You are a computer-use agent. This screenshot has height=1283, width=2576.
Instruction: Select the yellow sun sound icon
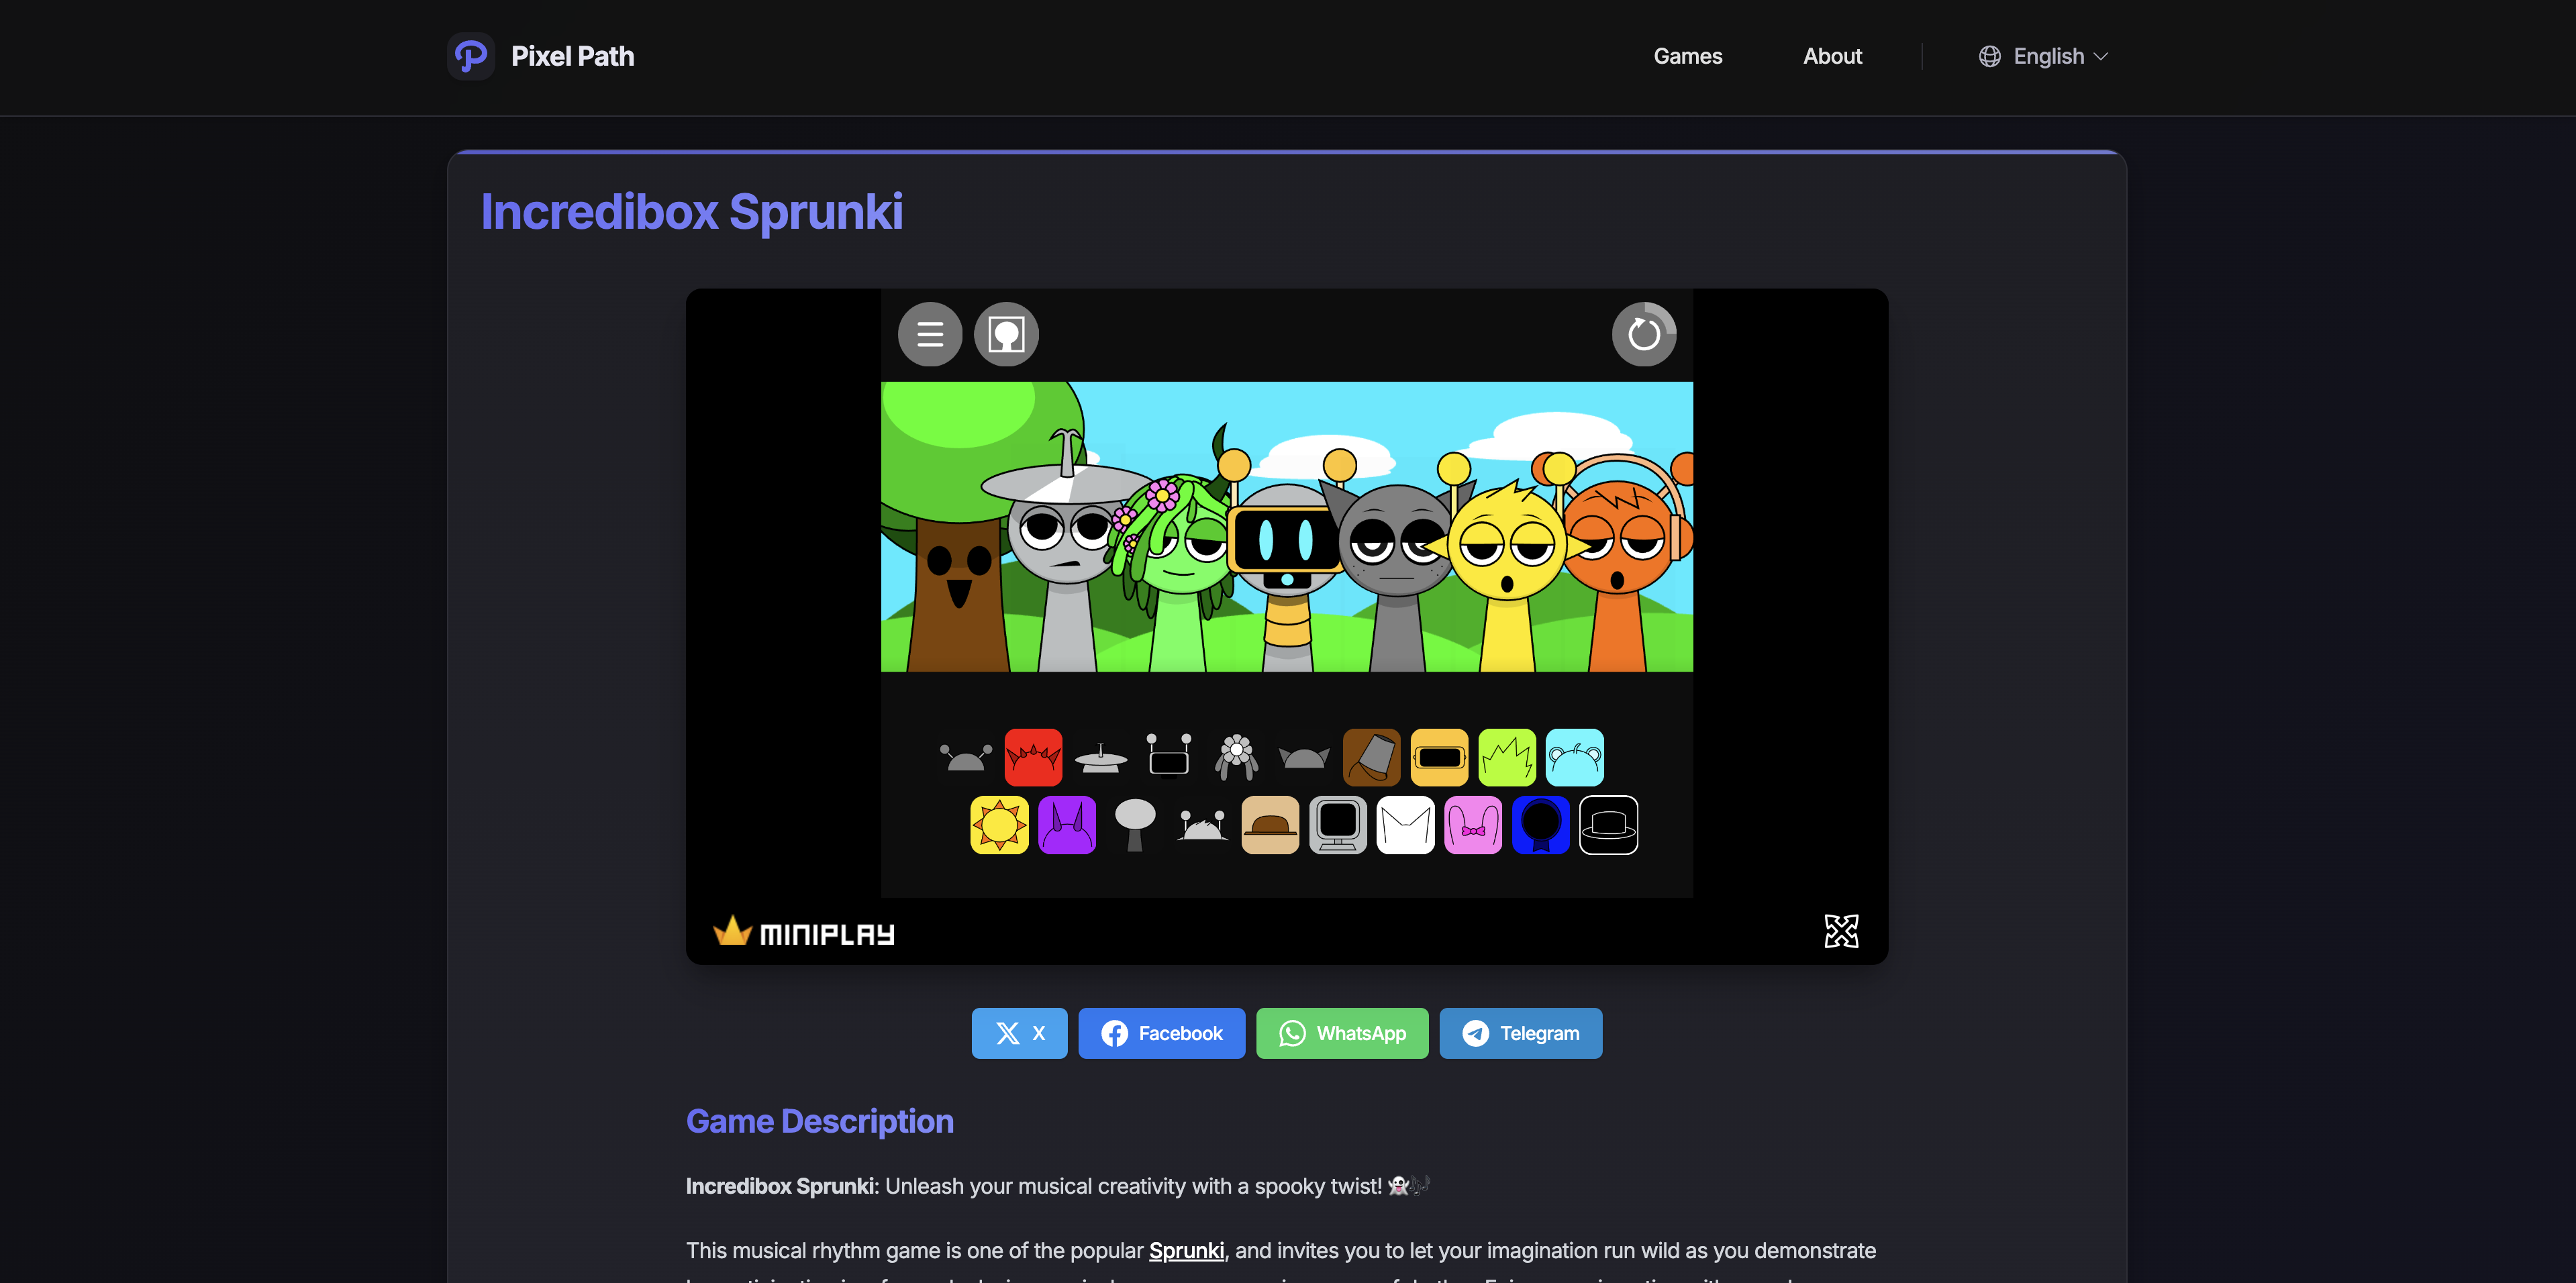pos(999,825)
